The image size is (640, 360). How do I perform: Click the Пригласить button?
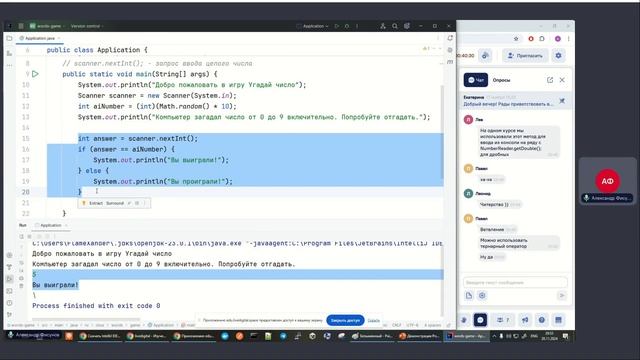pos(525,56)
